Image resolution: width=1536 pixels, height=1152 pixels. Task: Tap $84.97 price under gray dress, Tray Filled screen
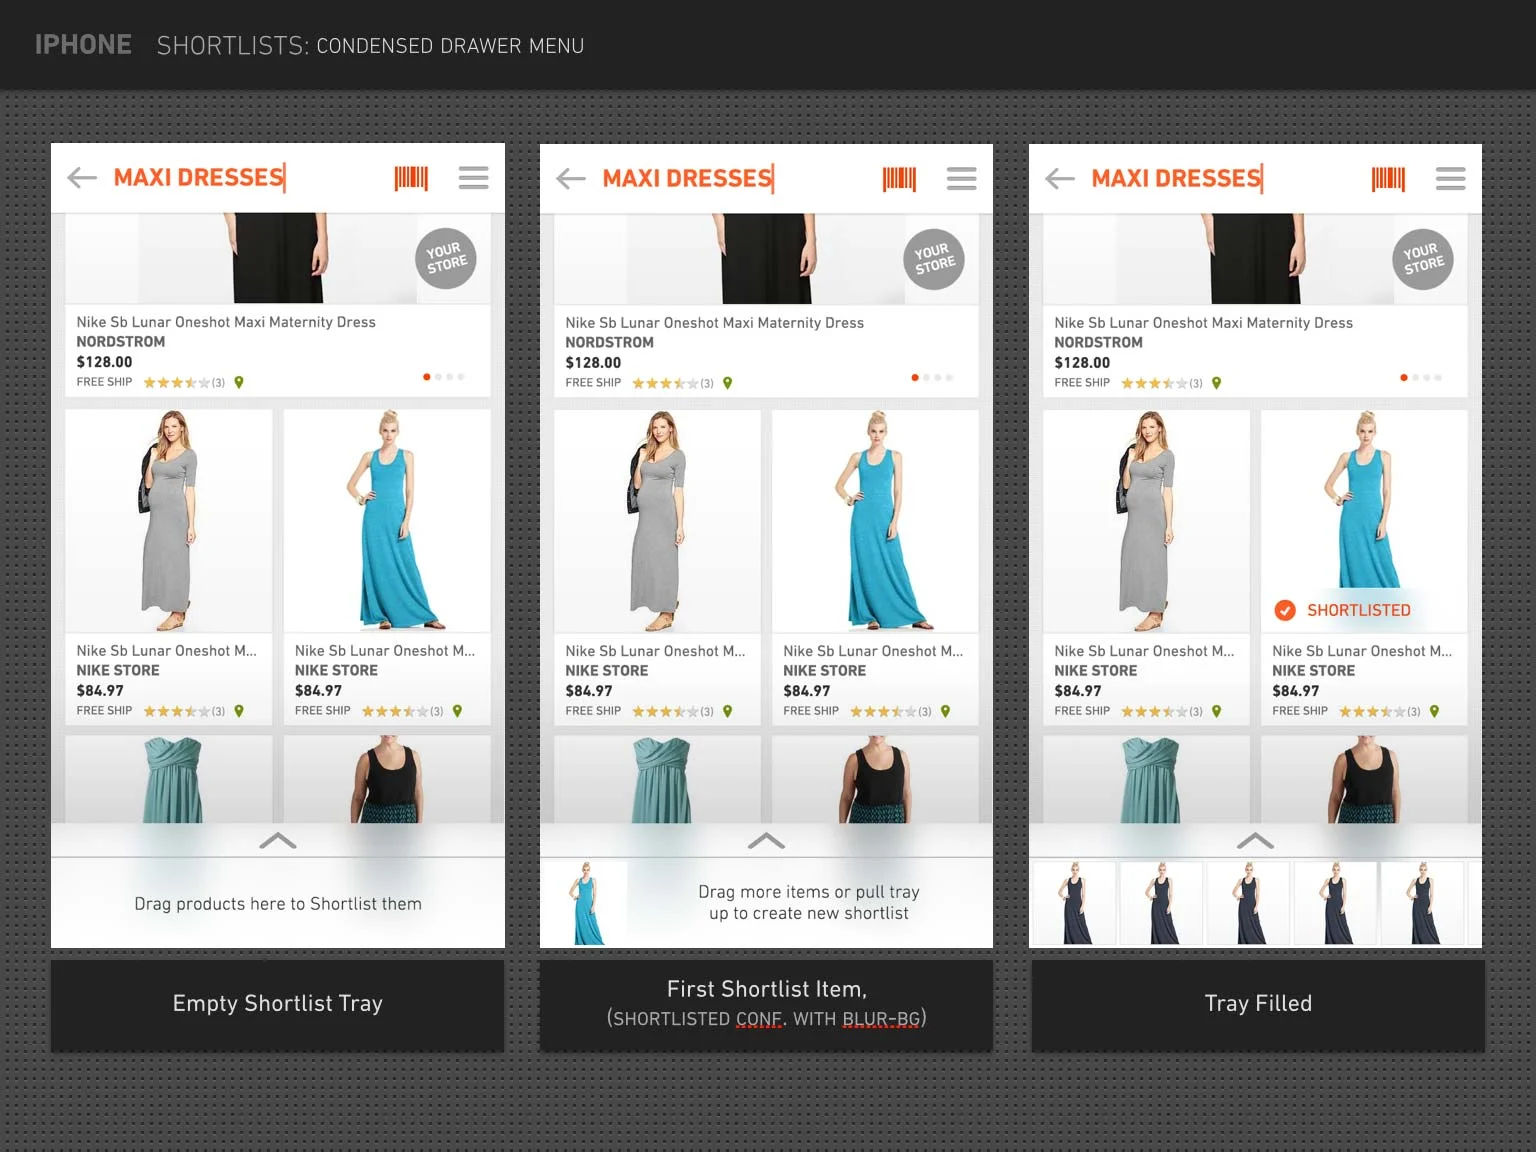coord(1078,691)
